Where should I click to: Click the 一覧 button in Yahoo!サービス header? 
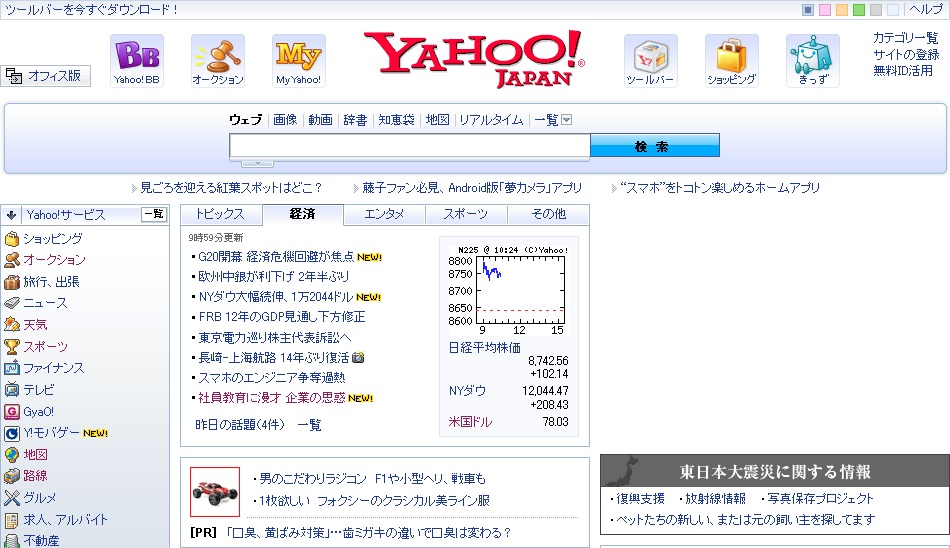pyautogui.click(x=154, y=214)
